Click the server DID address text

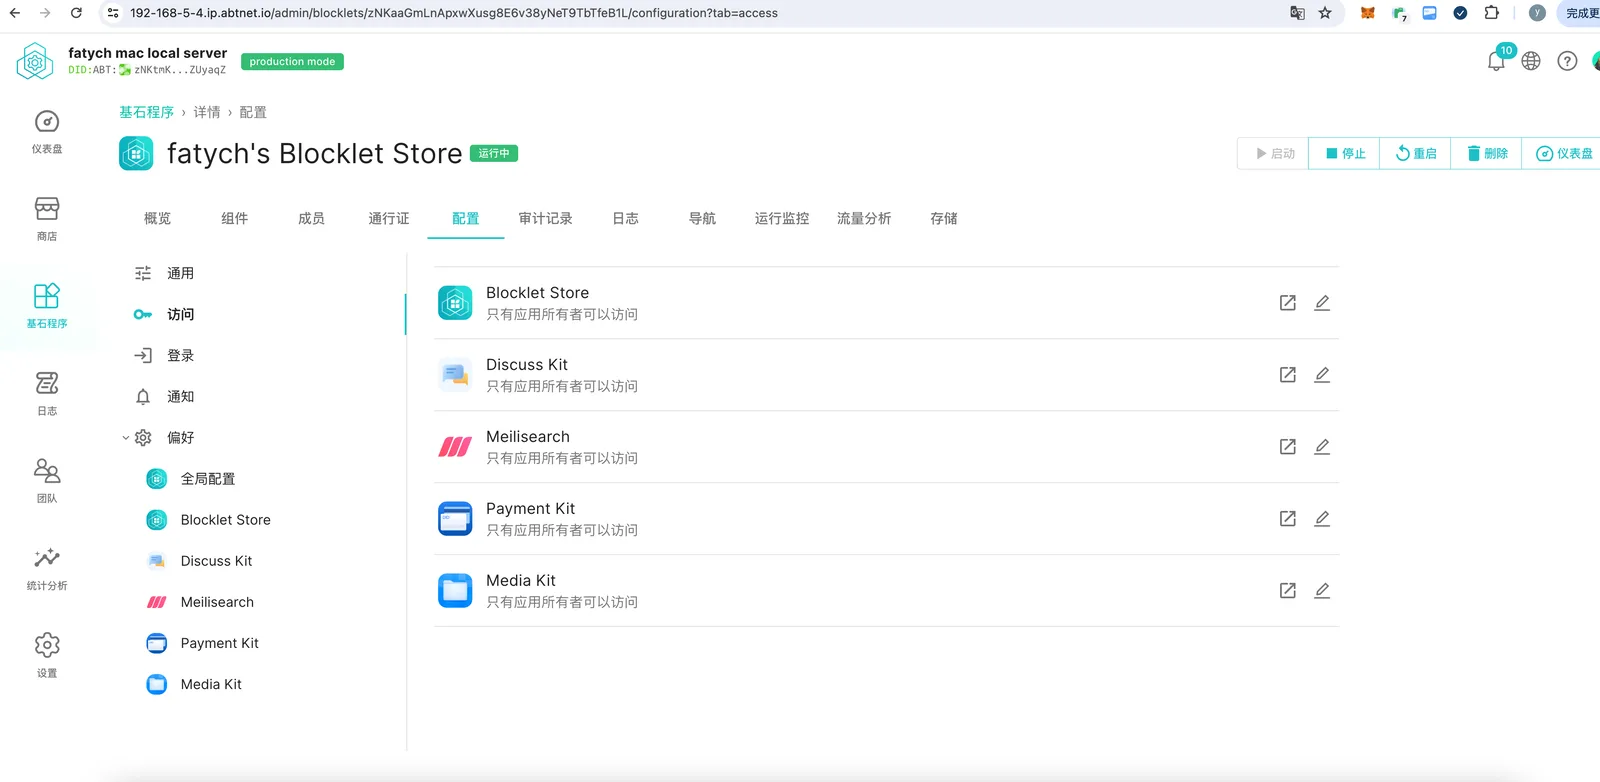coord(147,70)
